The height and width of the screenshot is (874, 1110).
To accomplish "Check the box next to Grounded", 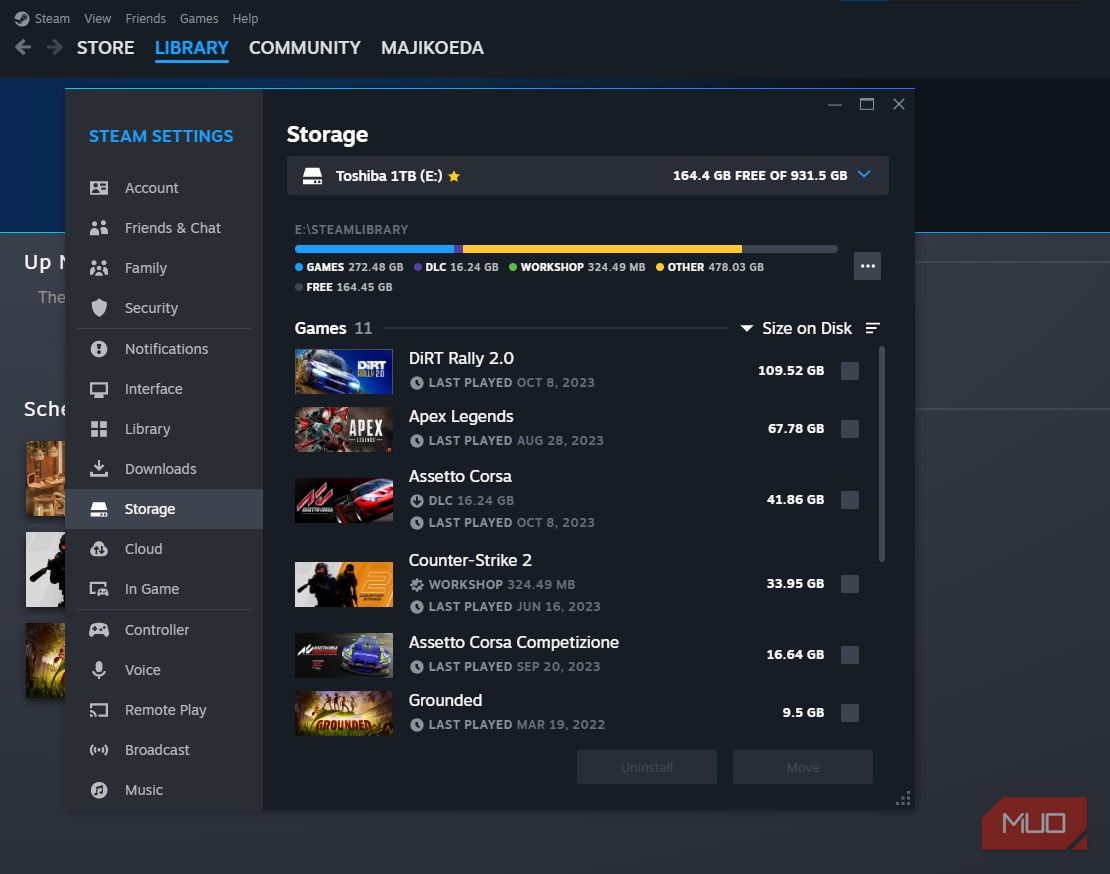I will point(850,713).
